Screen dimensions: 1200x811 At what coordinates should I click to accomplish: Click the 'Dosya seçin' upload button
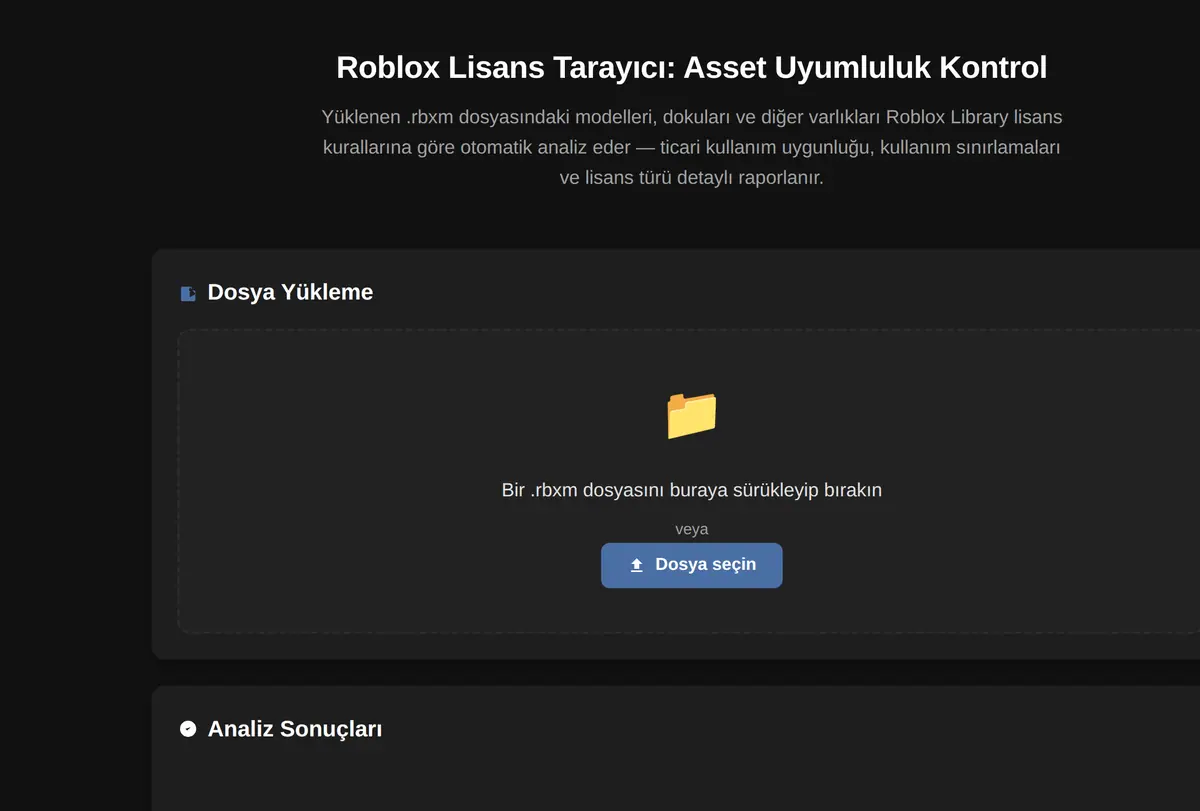pyautogui.click(x=691, y=565)
